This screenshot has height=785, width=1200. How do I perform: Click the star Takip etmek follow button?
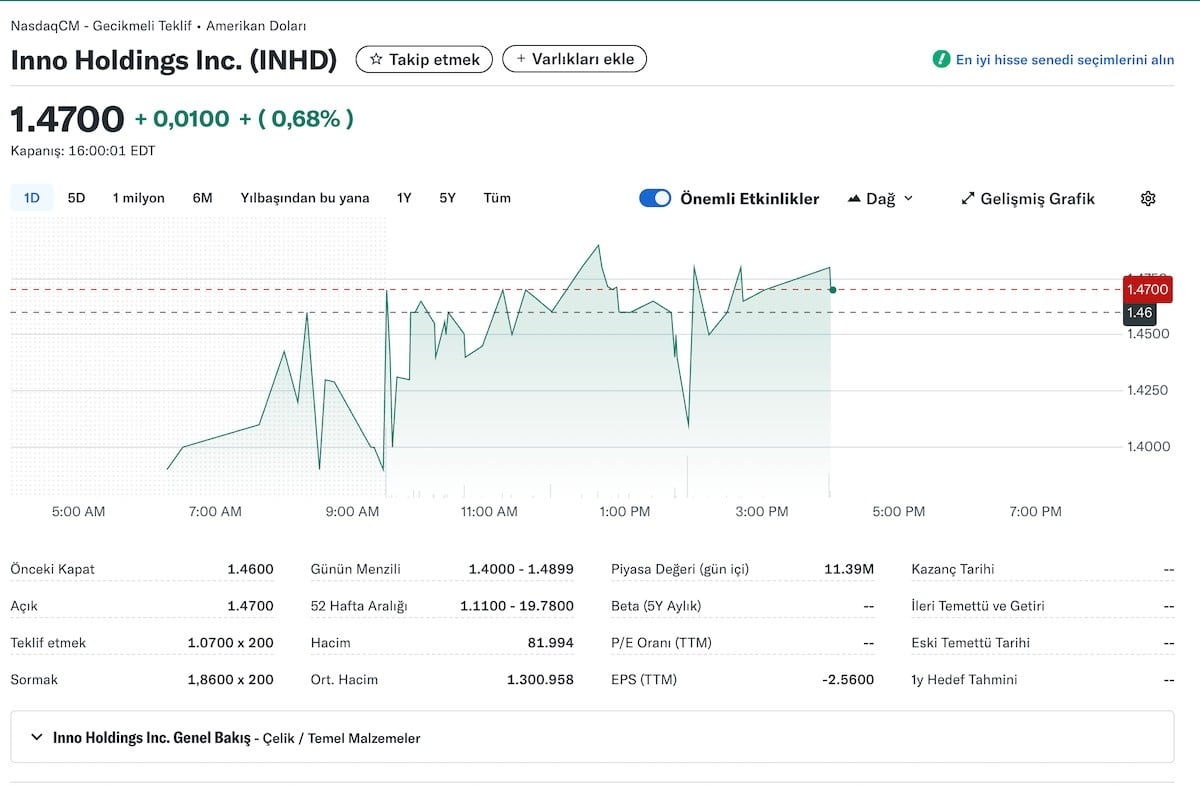point(424,59)
